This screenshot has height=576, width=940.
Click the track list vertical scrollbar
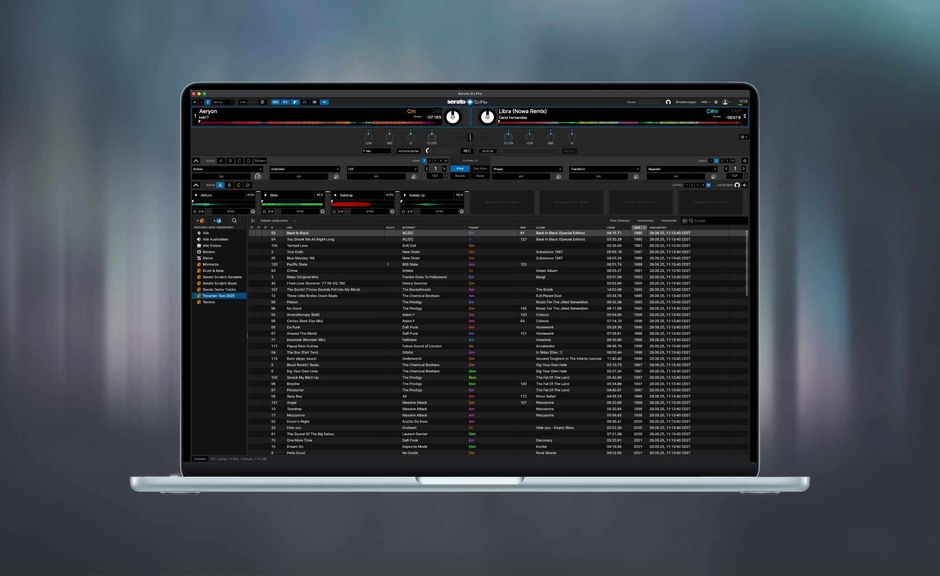[x=746, y=263]
